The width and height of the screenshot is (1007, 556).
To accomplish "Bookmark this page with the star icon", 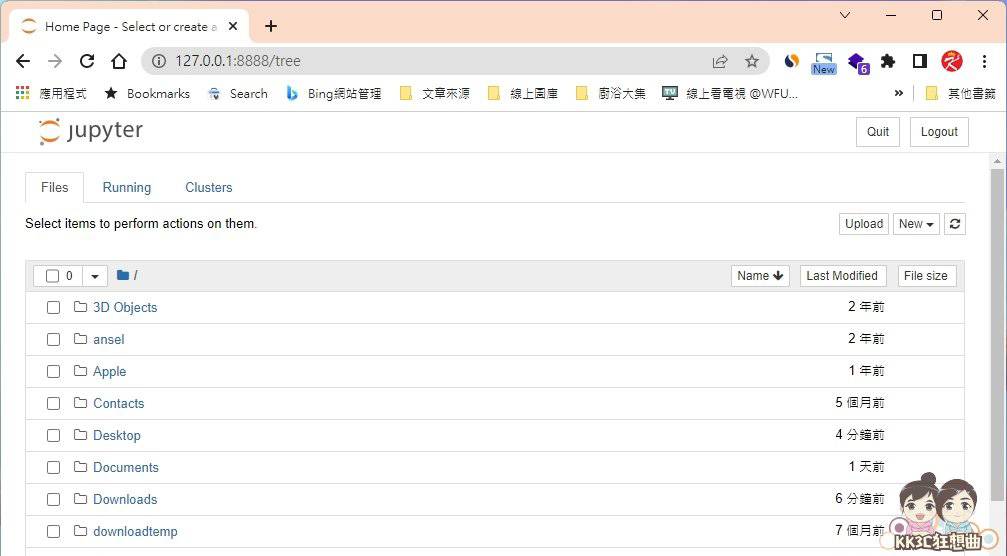I will pos(752,61).
